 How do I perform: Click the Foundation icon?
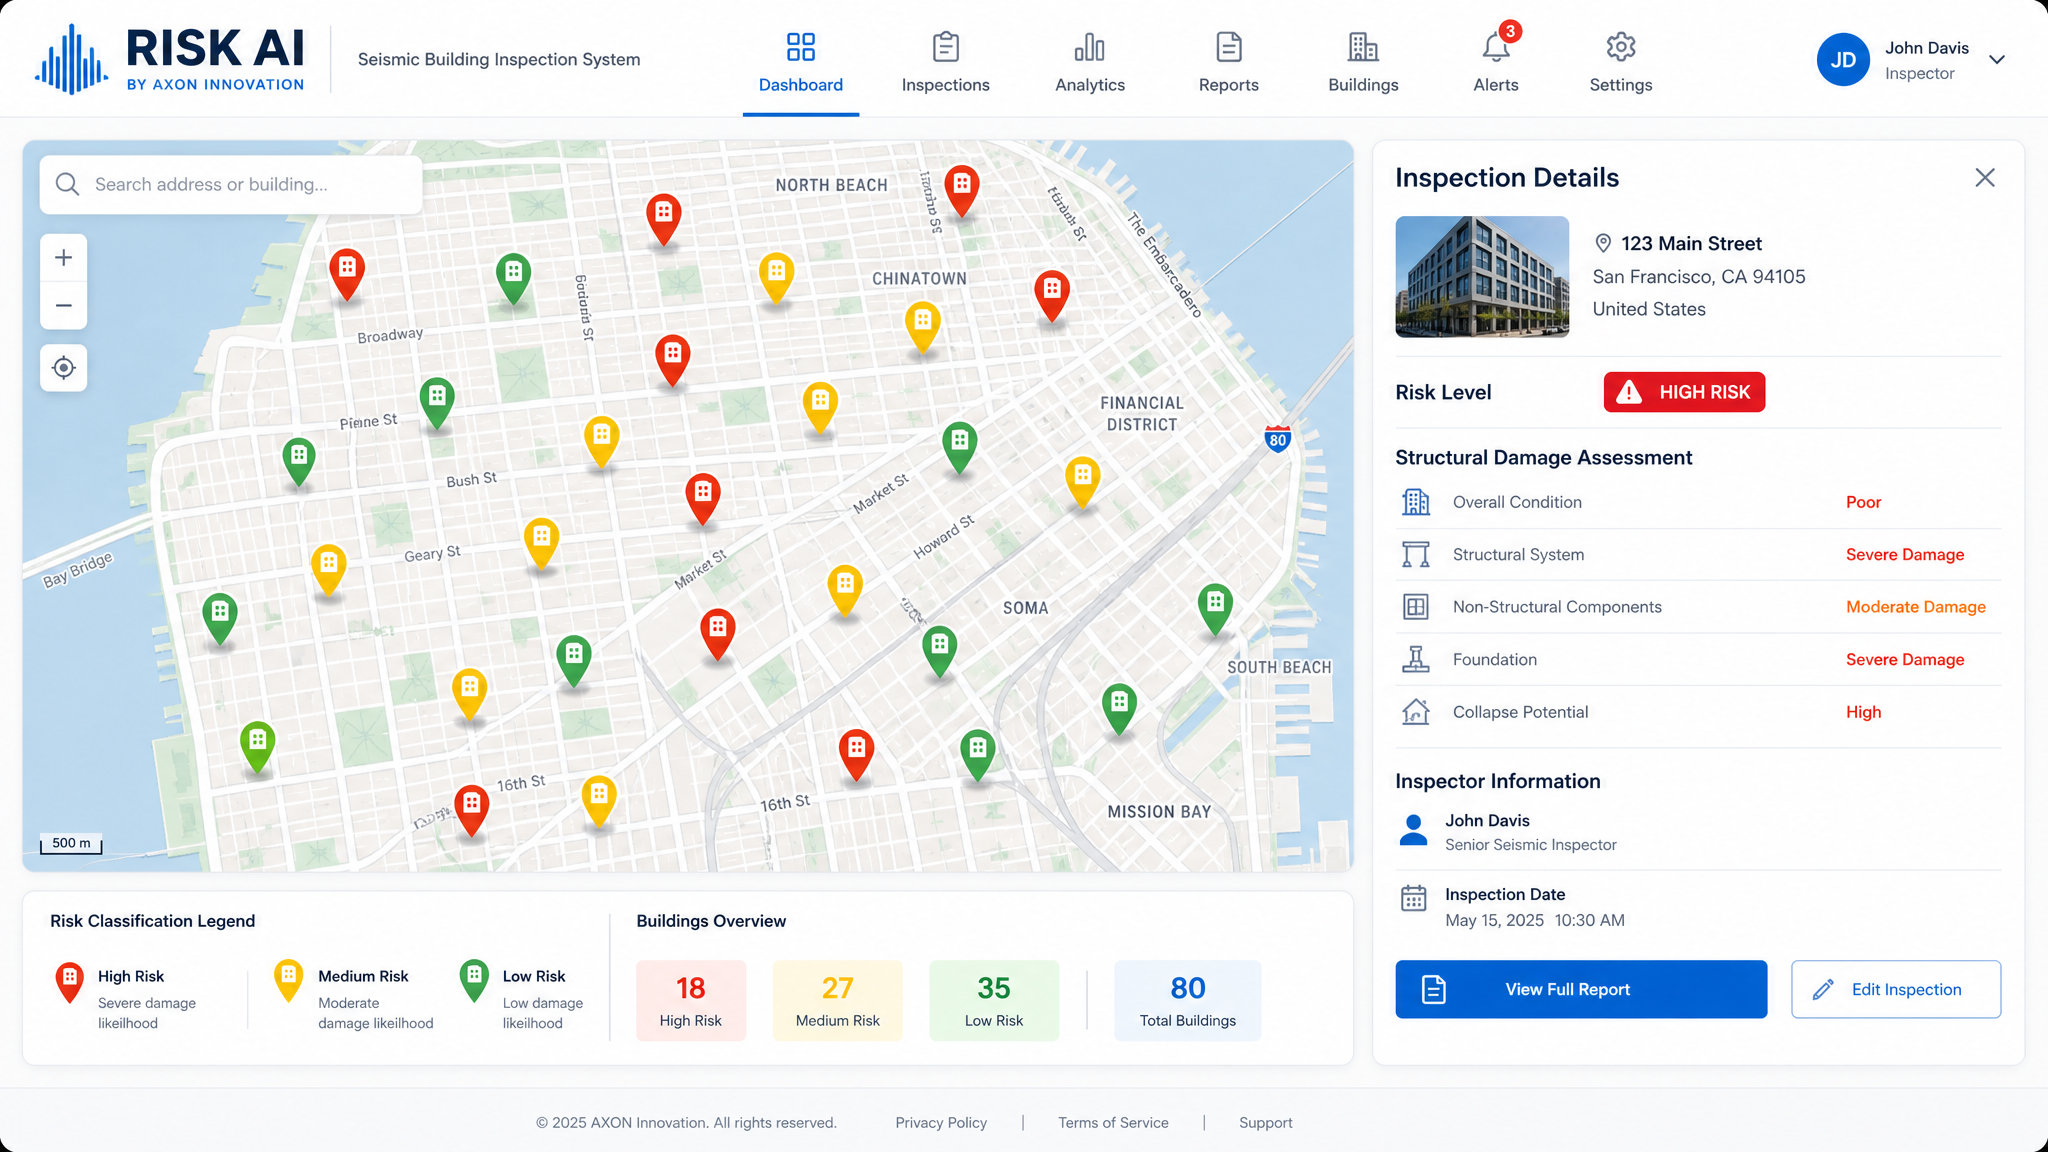coord(1415,659)
